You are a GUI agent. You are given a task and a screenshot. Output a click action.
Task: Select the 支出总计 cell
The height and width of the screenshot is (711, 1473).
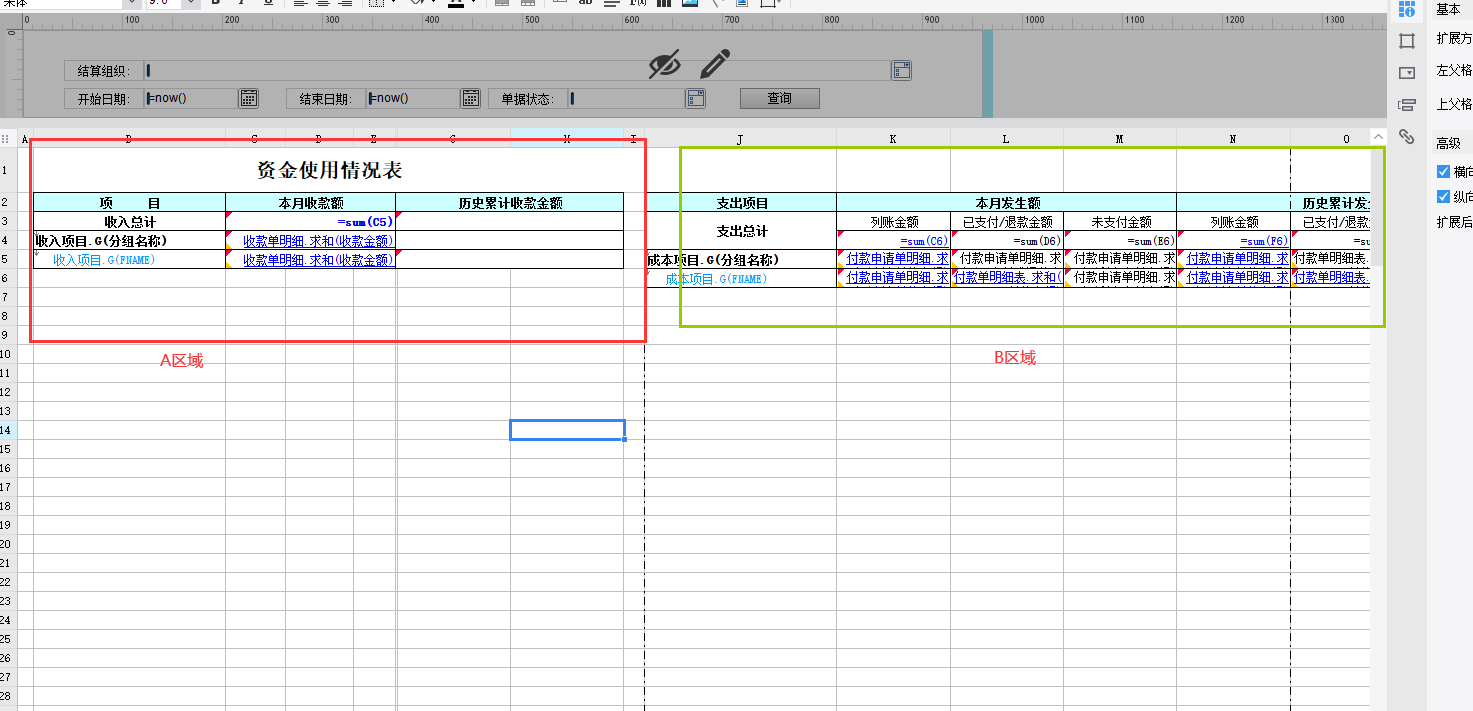pos(740,231)
